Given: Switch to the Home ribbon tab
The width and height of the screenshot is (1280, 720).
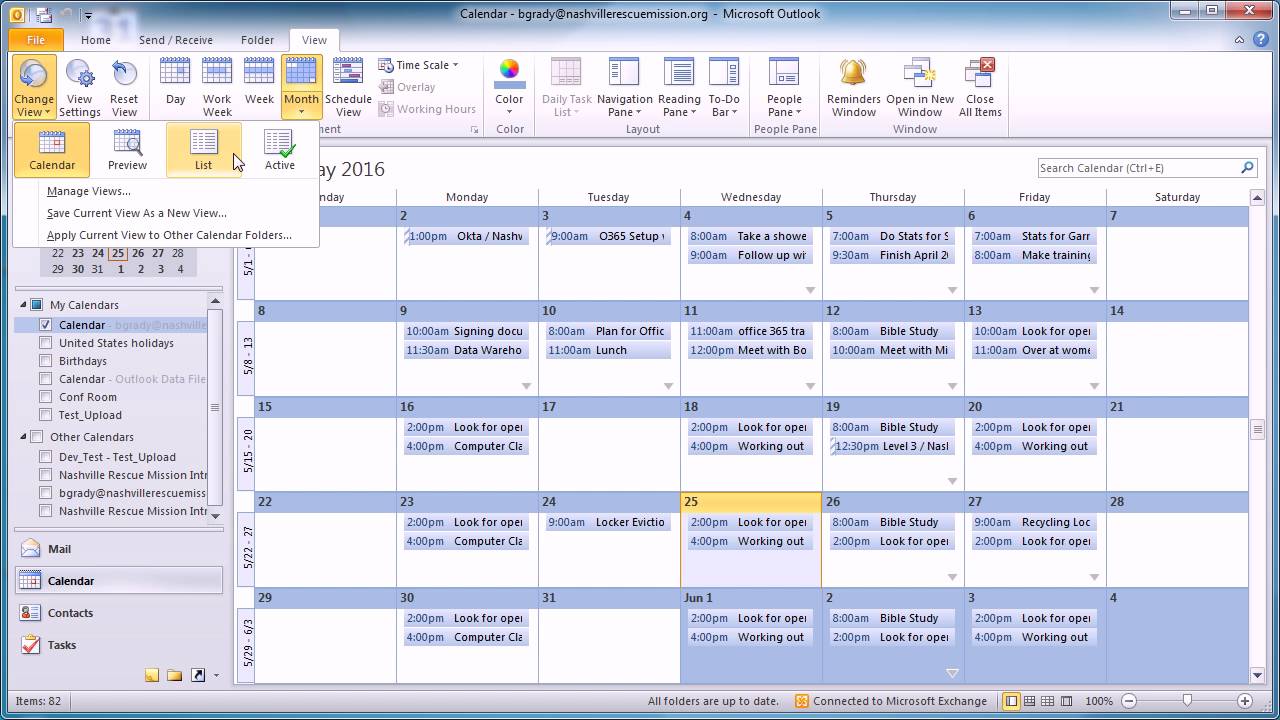Looking at the screenshot, I should pyautogui.click(x=96, y=40).
